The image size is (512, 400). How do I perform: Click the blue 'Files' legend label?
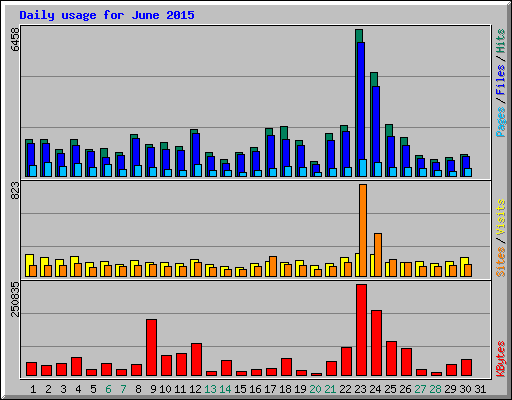point(501,80)
